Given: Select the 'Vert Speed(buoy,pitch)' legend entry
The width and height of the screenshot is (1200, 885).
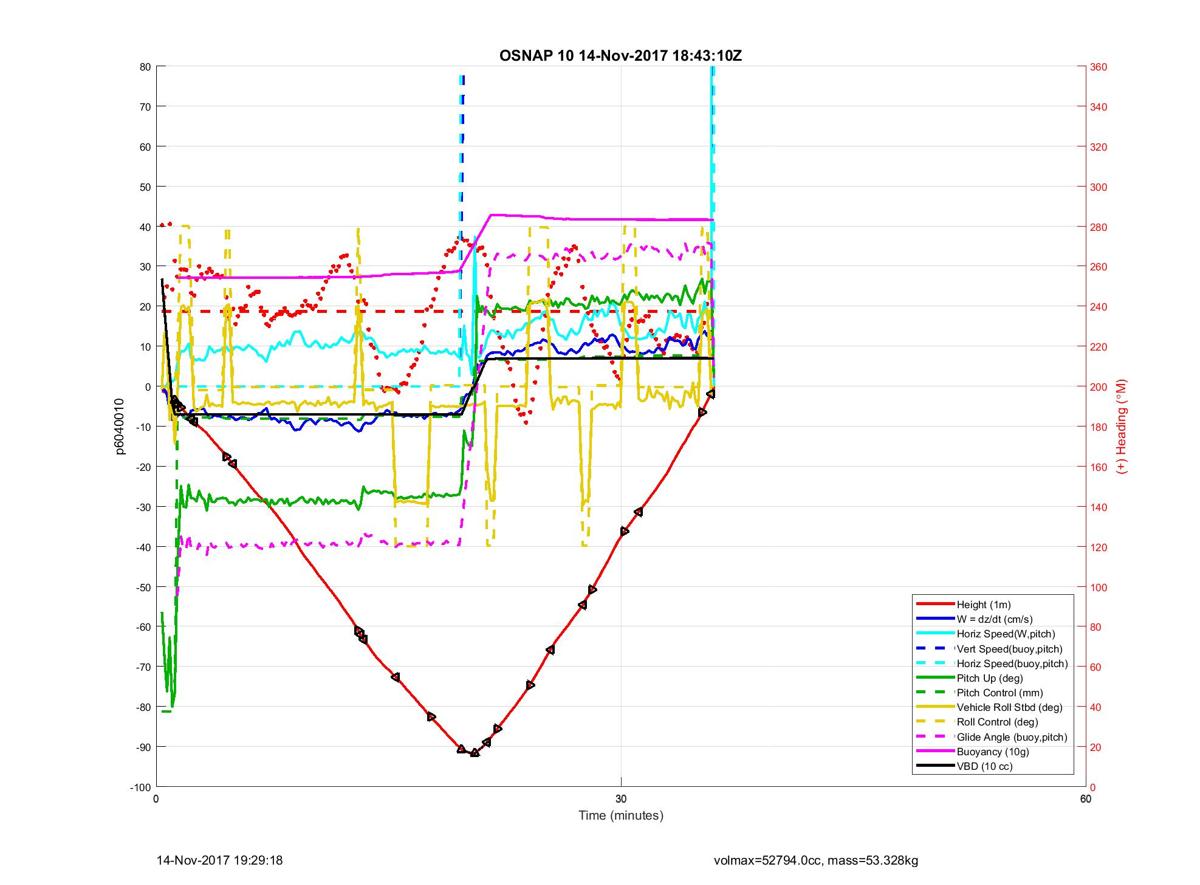Looking at the screenshot, I should pyautogui.click(x=1010, y=649).
